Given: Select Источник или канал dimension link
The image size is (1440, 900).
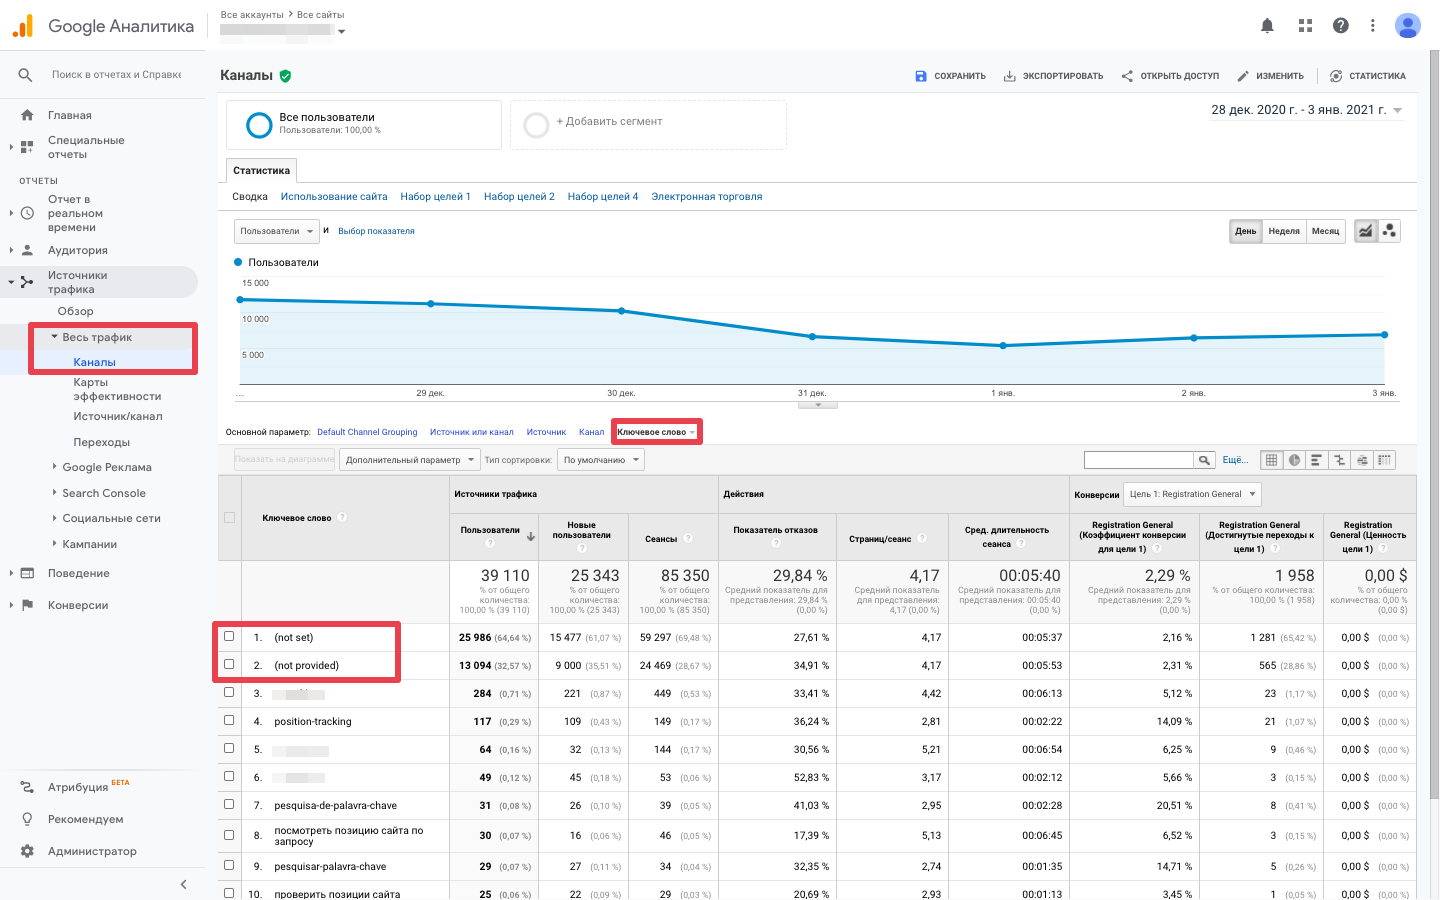Looking at the screenshot, I should pos(472,432).
